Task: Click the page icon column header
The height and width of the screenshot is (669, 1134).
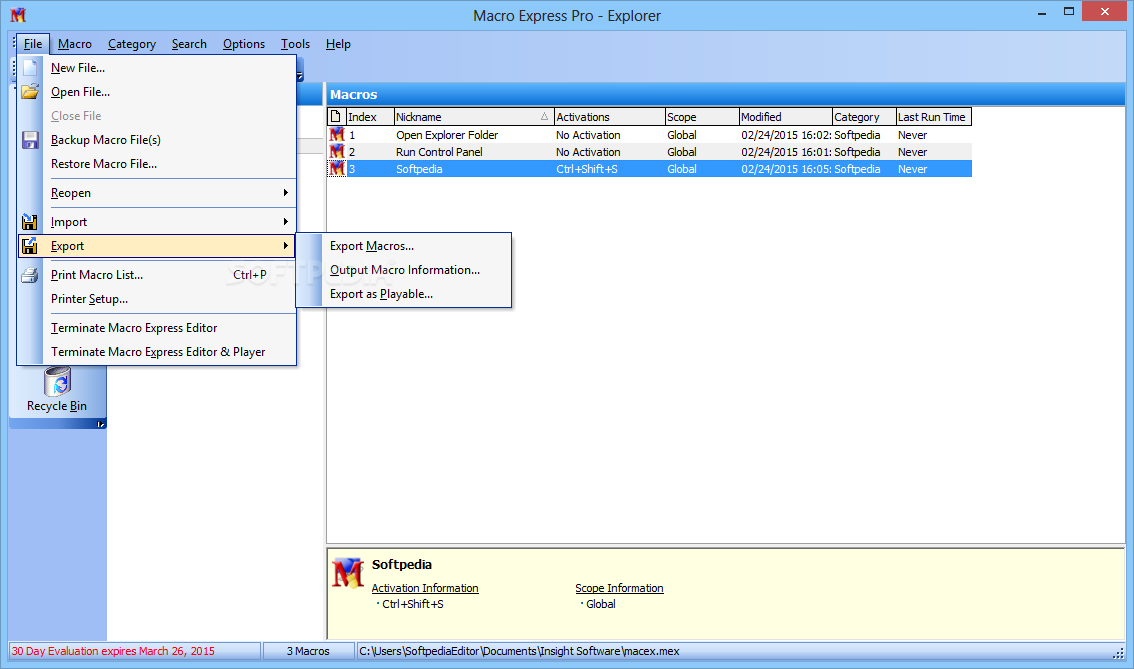Action: (336, 116)
